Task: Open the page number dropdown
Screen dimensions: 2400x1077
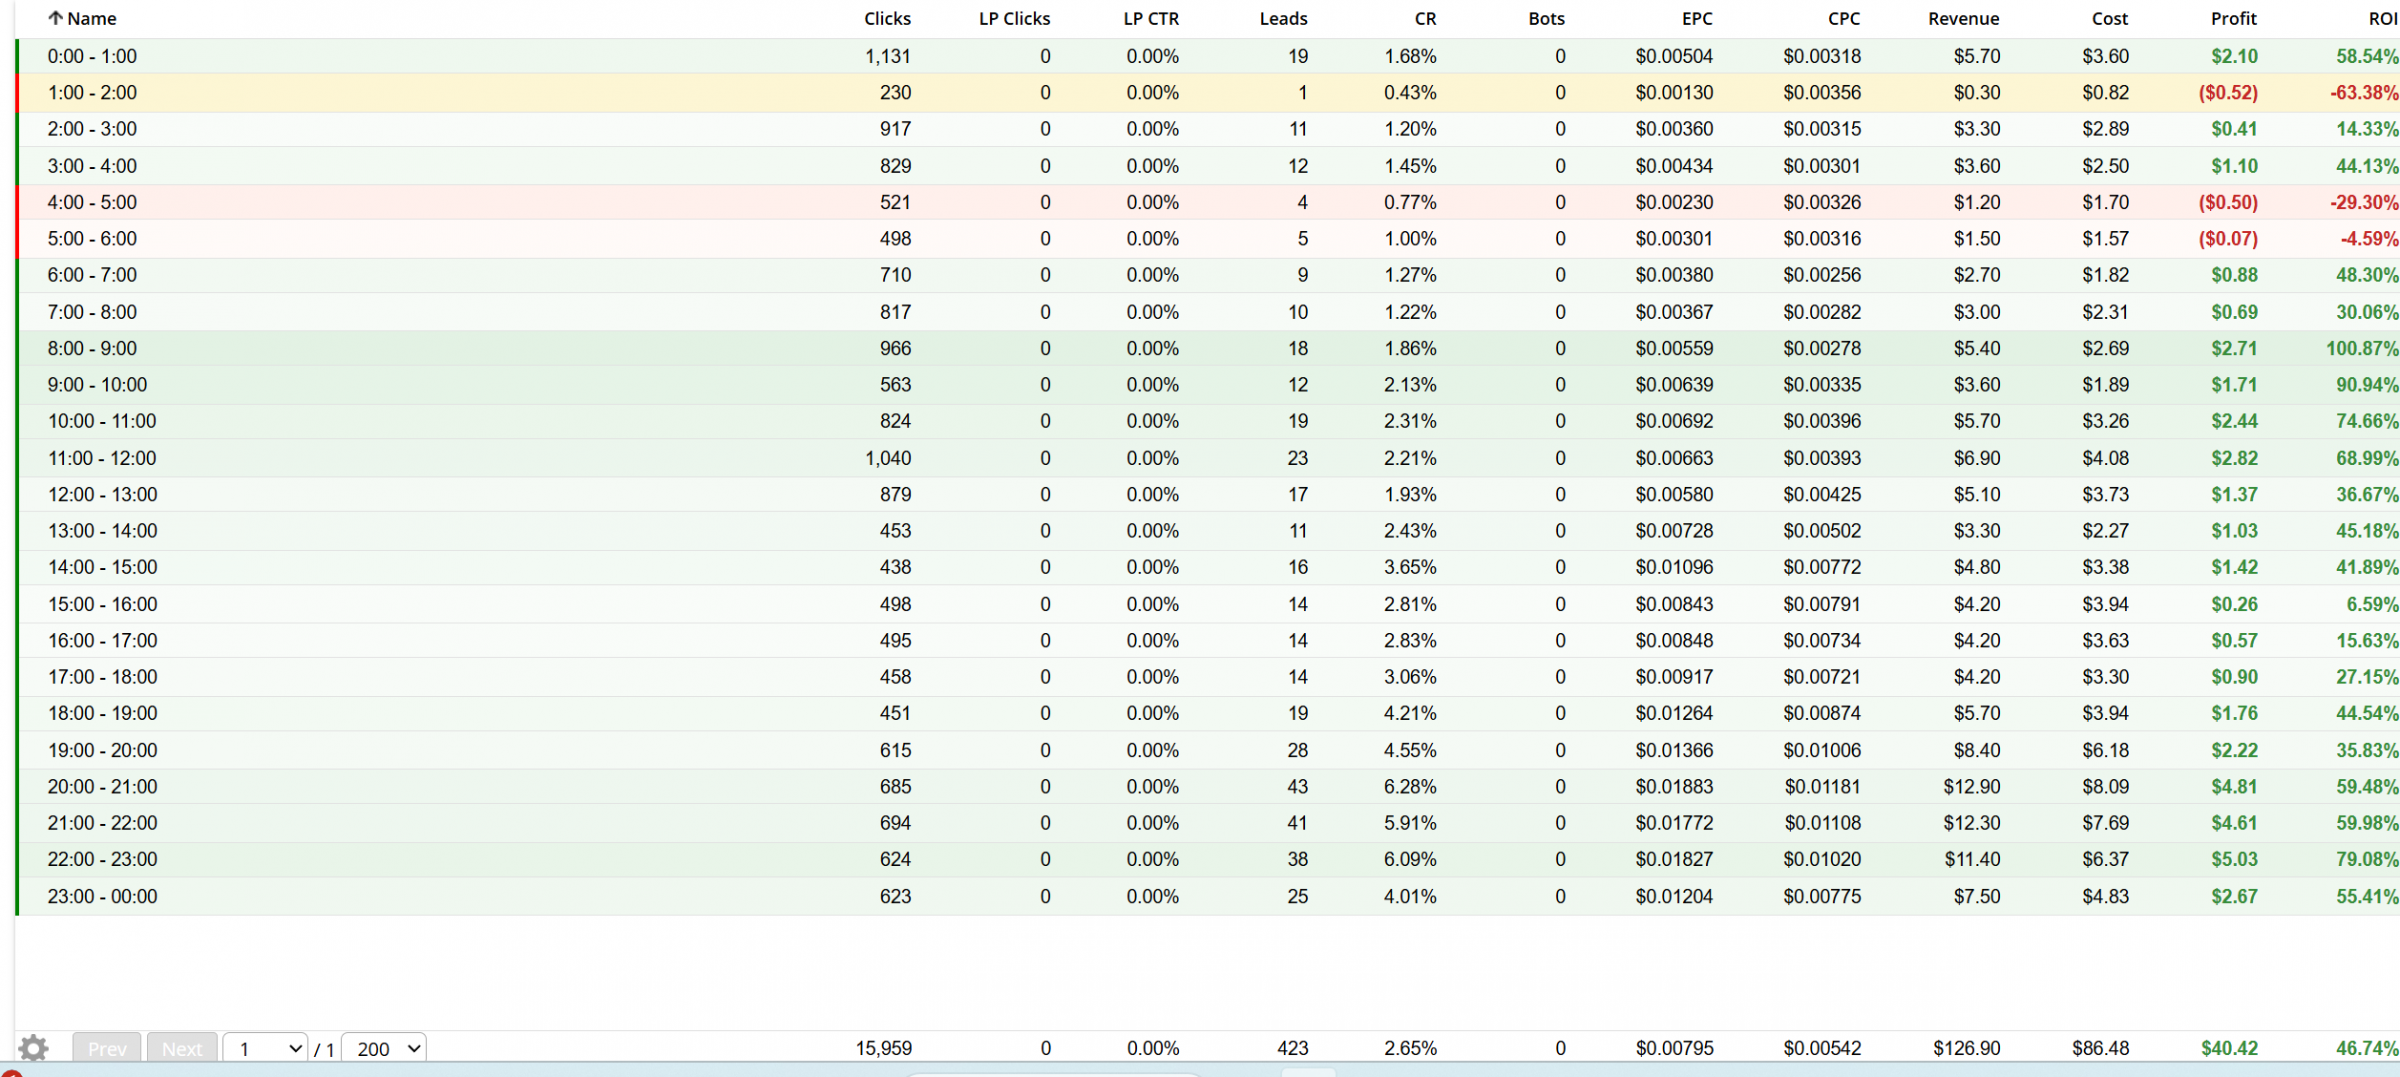Action: click(x=265, y=1048)
